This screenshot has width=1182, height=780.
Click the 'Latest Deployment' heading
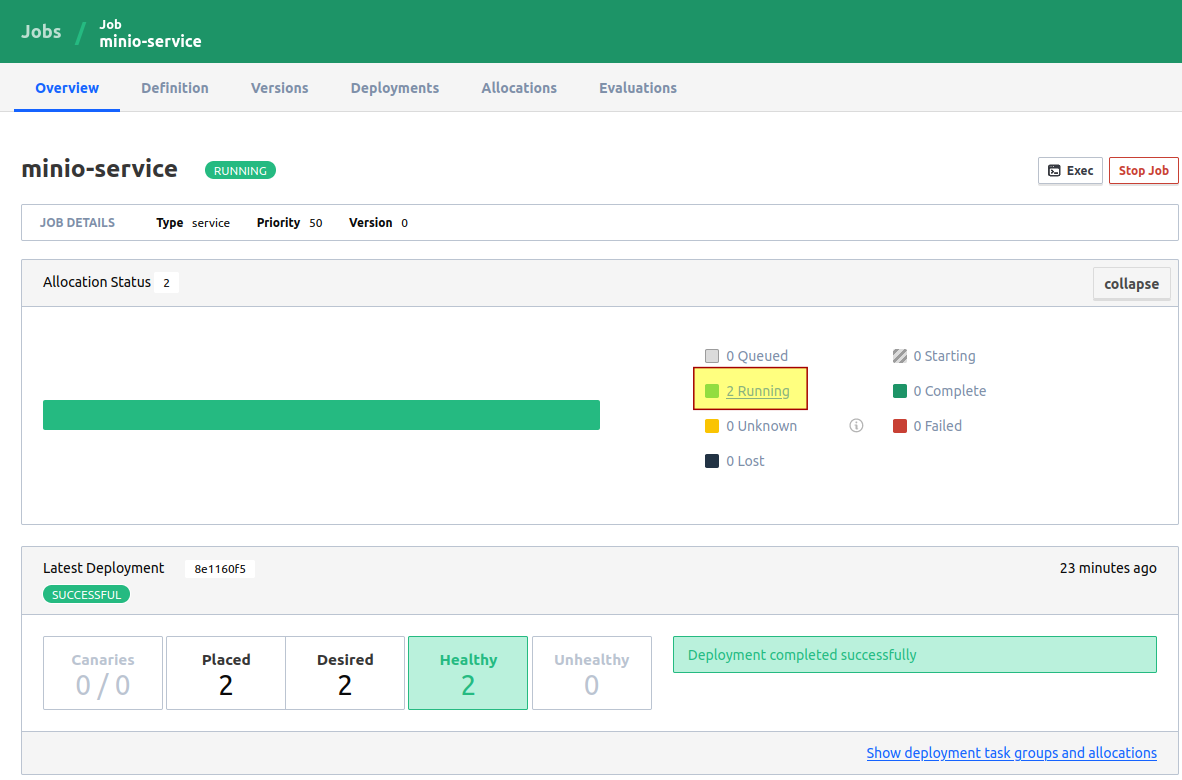coord(103,568)
